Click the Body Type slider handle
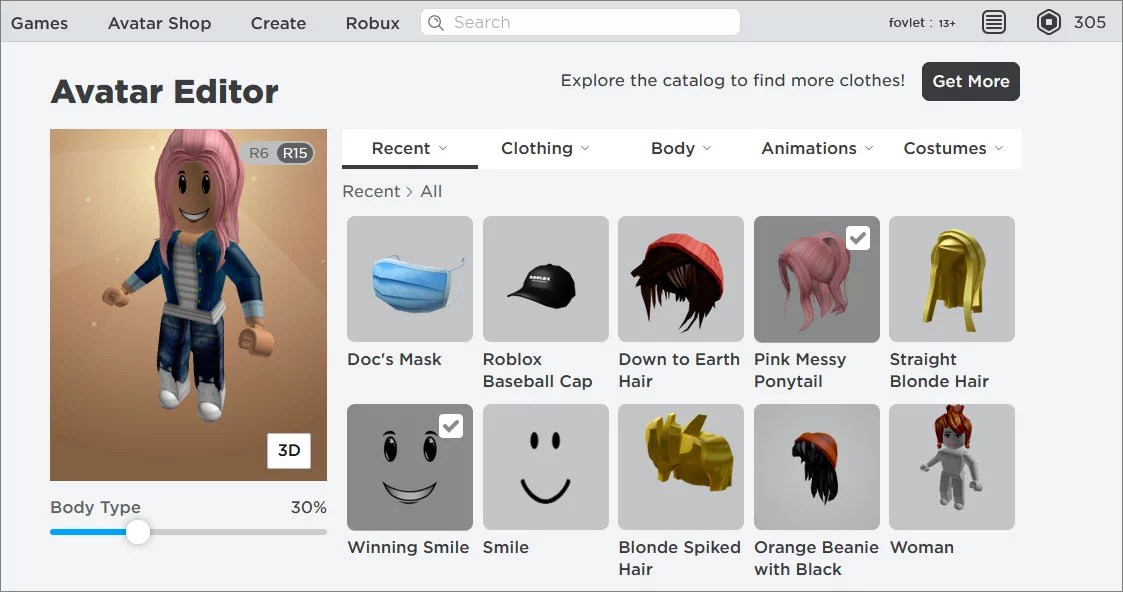 pos(137,533)
